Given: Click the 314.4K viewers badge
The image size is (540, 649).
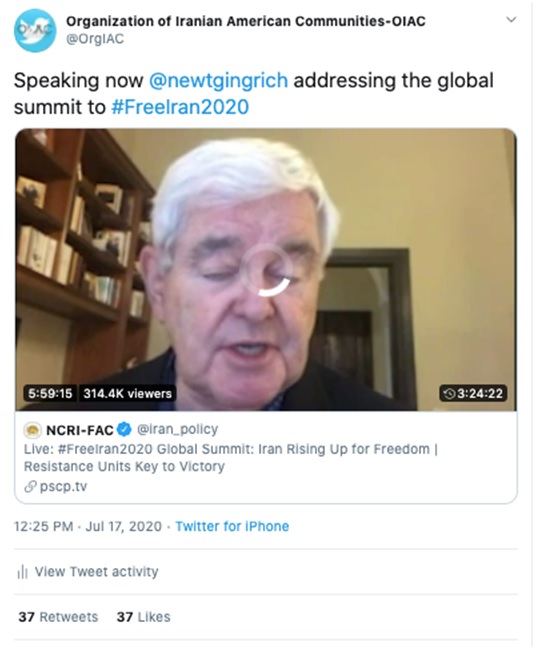Looking at the screenshot, I should point(127,393).
